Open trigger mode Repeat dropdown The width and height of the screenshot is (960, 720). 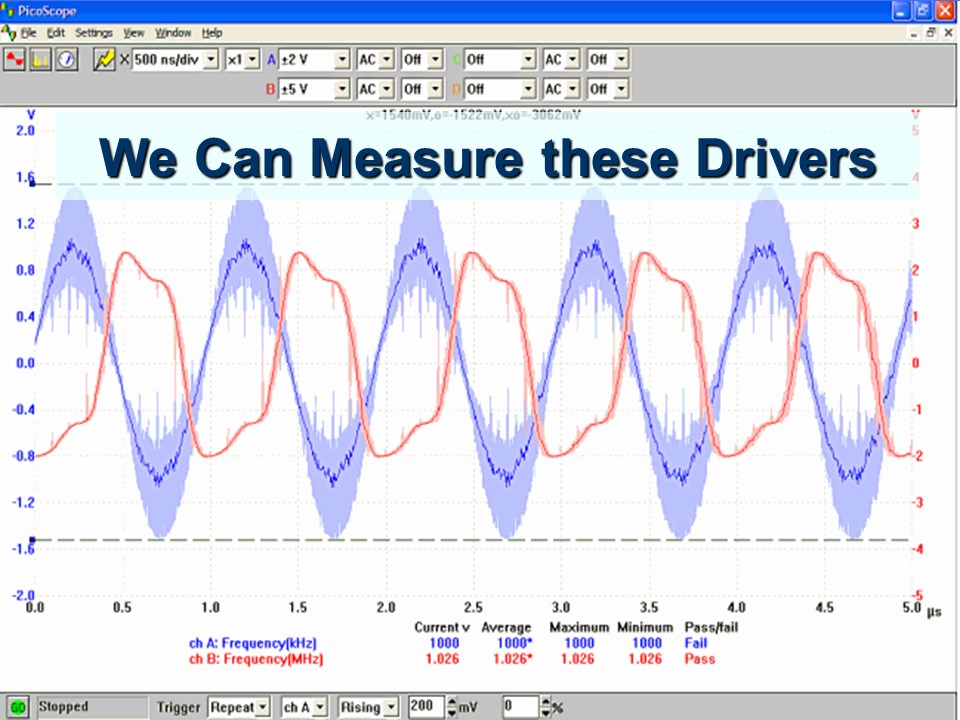[x=263, y=707]
